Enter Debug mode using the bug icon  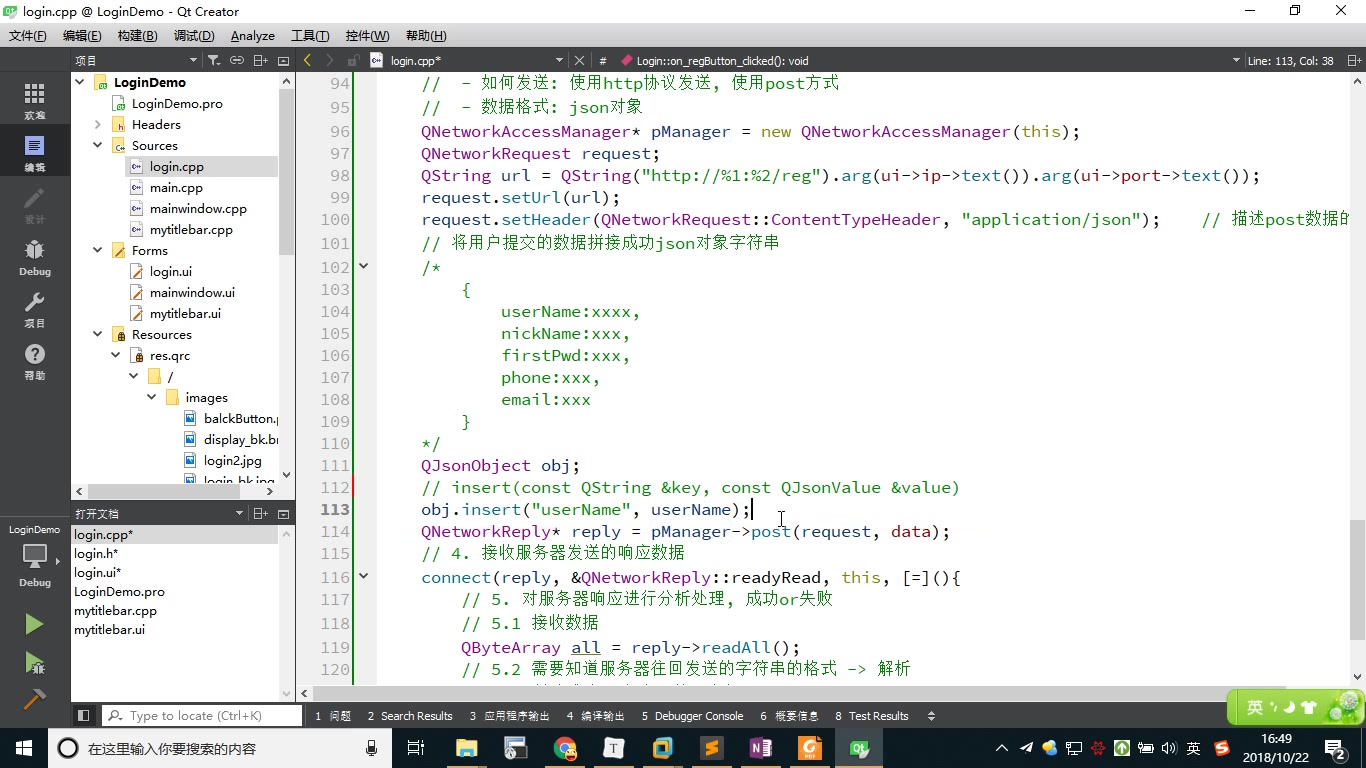(34, 250)
